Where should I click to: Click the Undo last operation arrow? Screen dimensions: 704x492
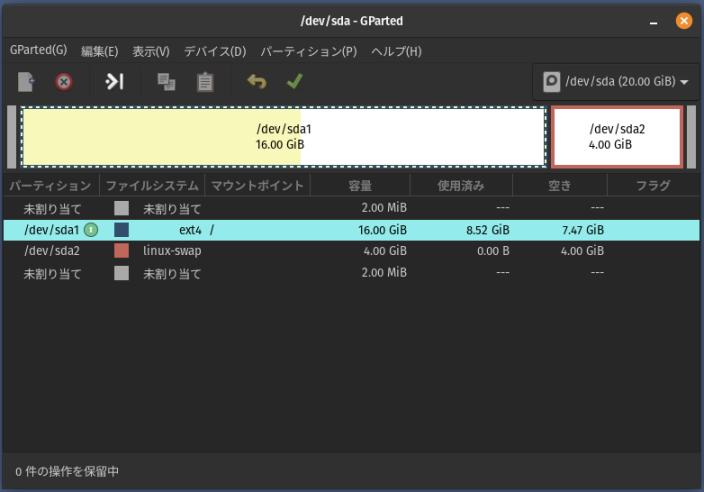tap(257, 82)
